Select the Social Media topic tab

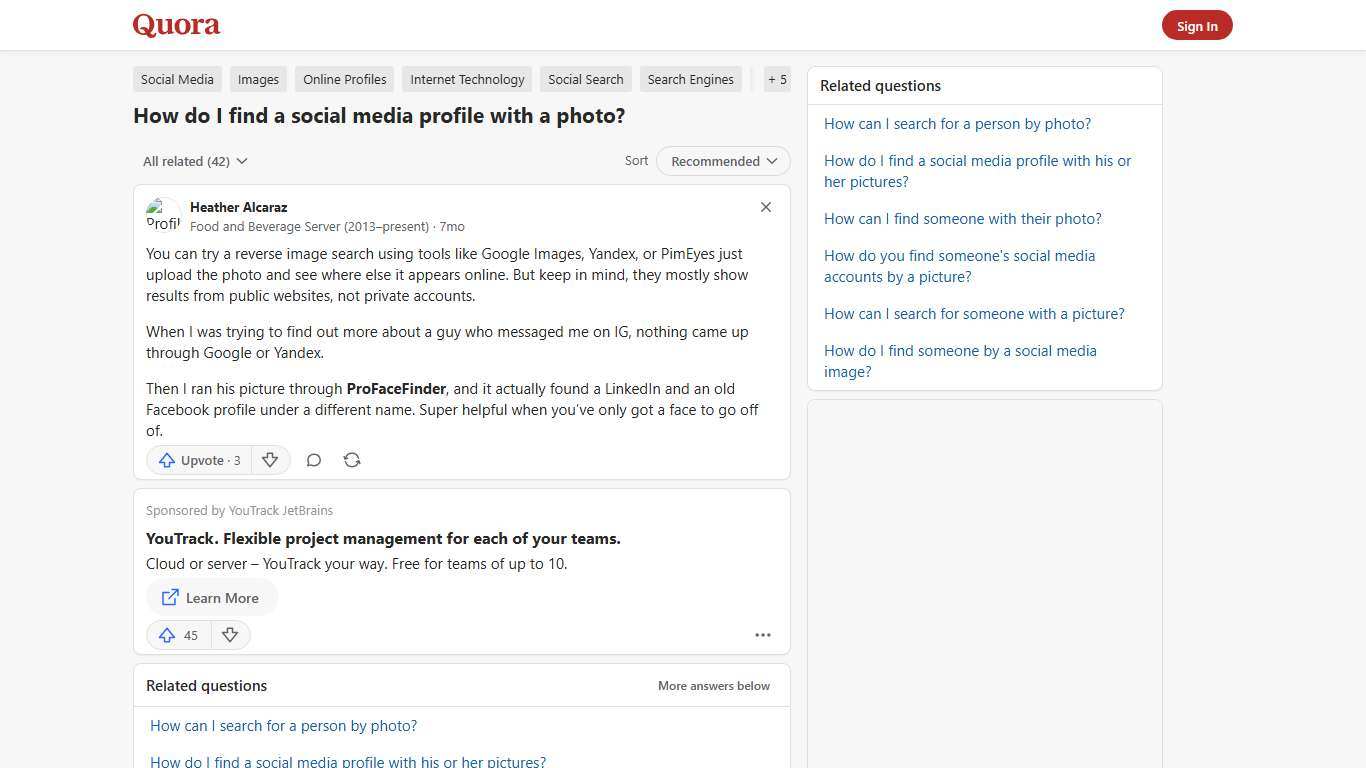pyautogui.click(x=177, y=79)
